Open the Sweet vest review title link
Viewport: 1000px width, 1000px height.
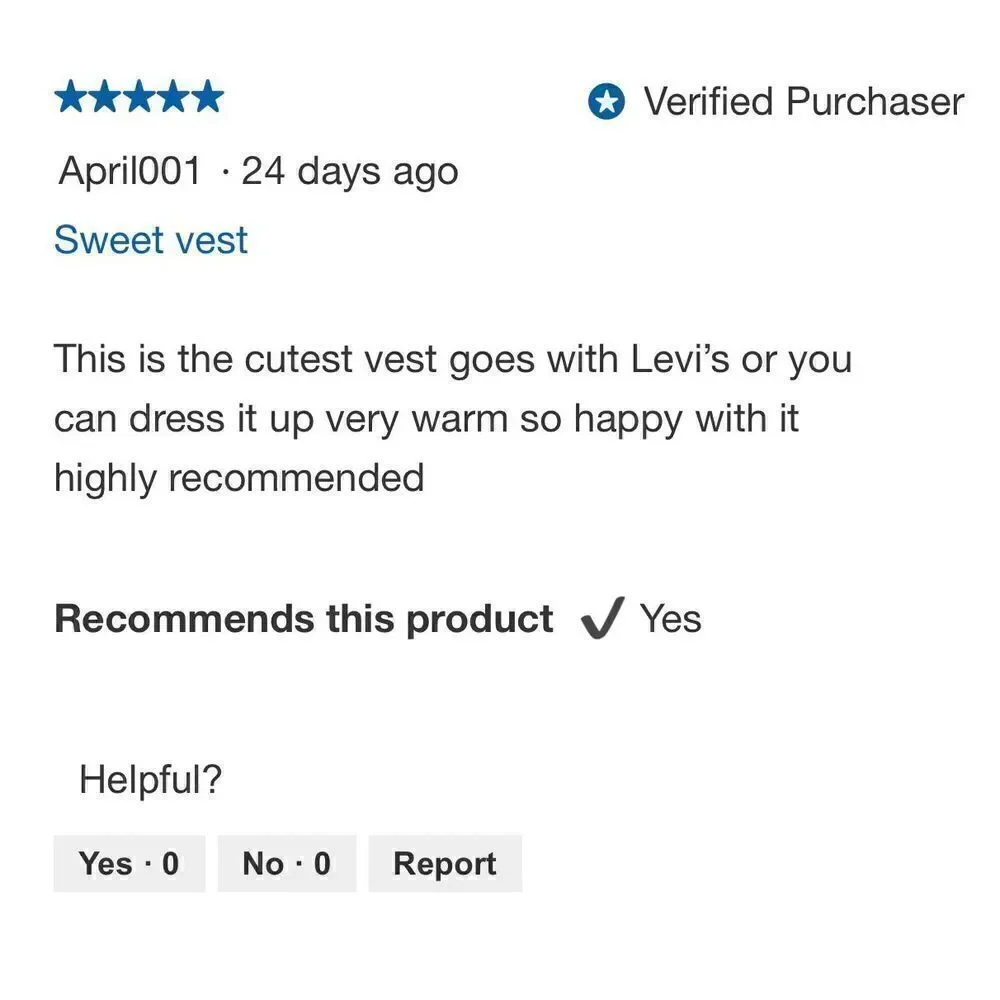click(151, 240)
